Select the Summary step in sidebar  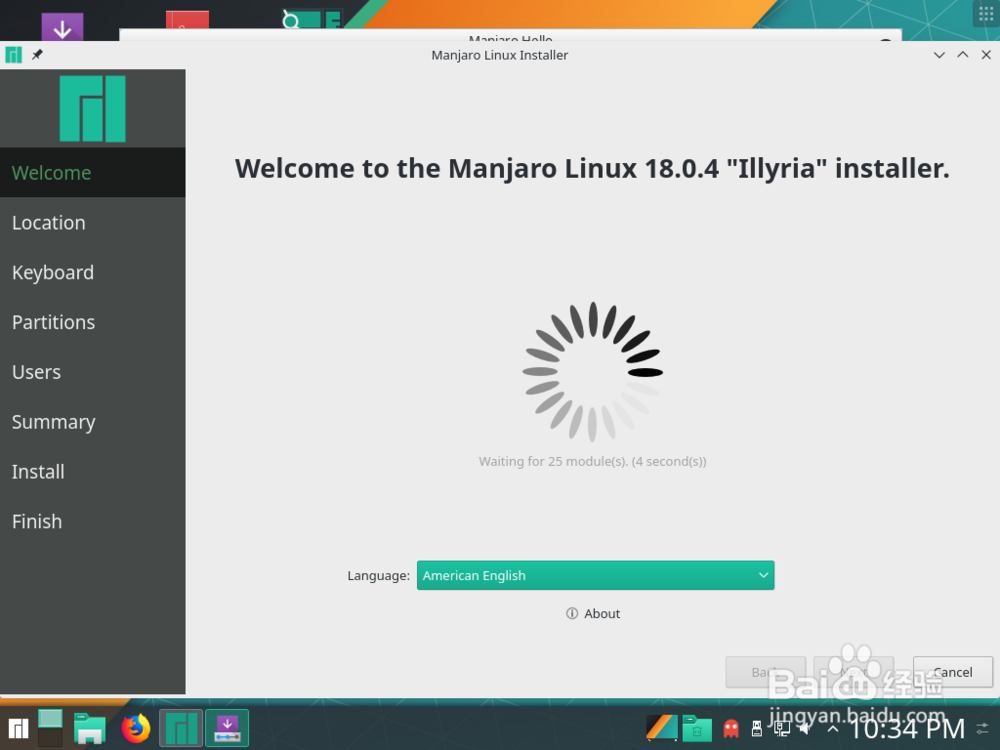[x=92, y=422]
